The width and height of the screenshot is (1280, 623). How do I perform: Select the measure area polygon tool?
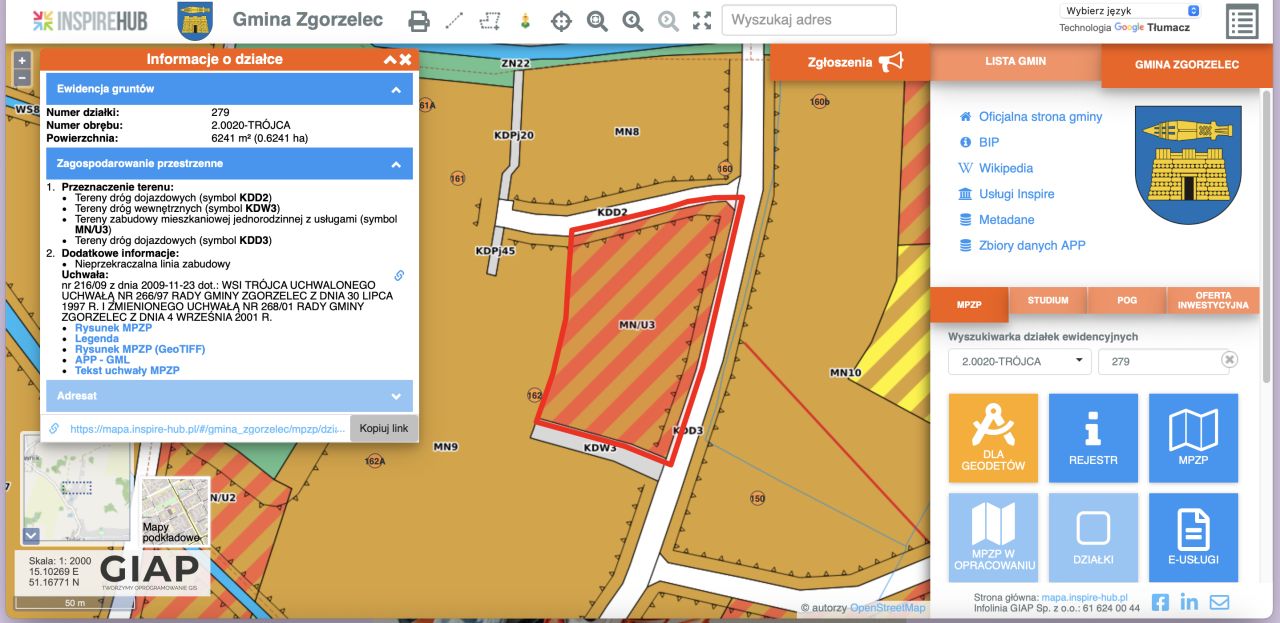pyautogui.click(x=489, y=20)
